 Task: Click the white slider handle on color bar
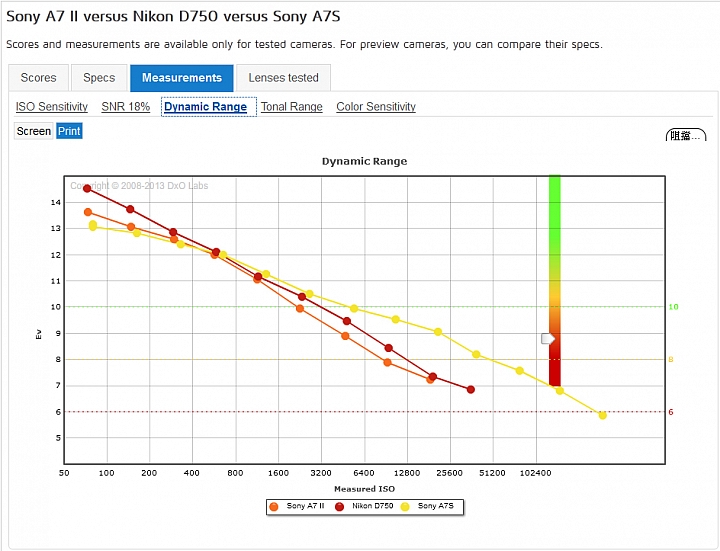548,339
